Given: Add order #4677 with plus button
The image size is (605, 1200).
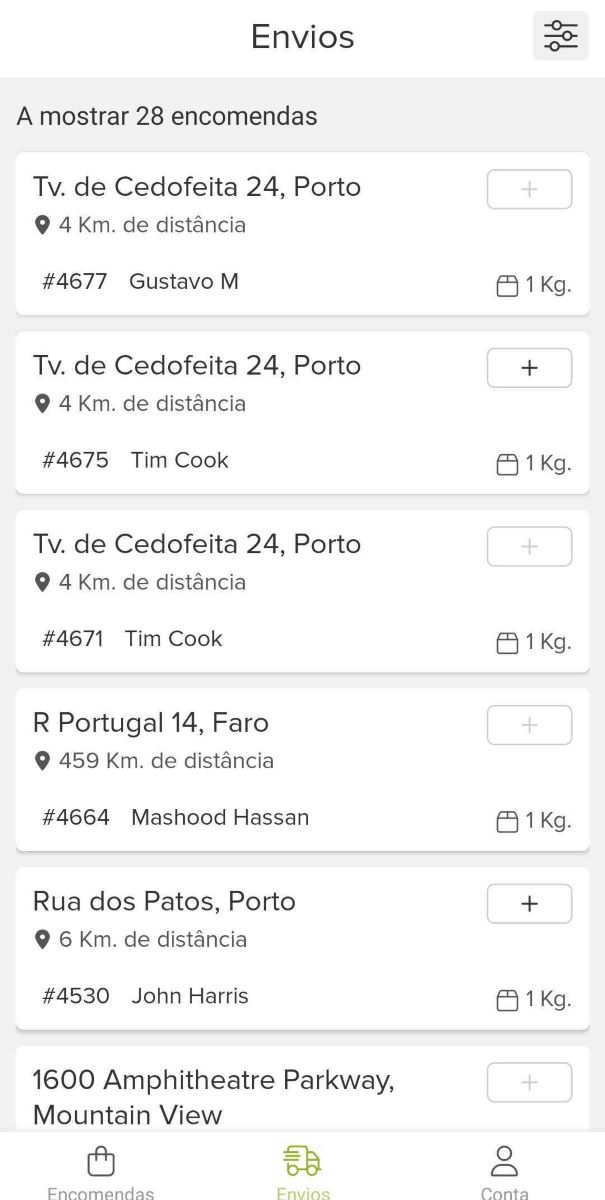Looking at the screenshot, I should [529, 190].
